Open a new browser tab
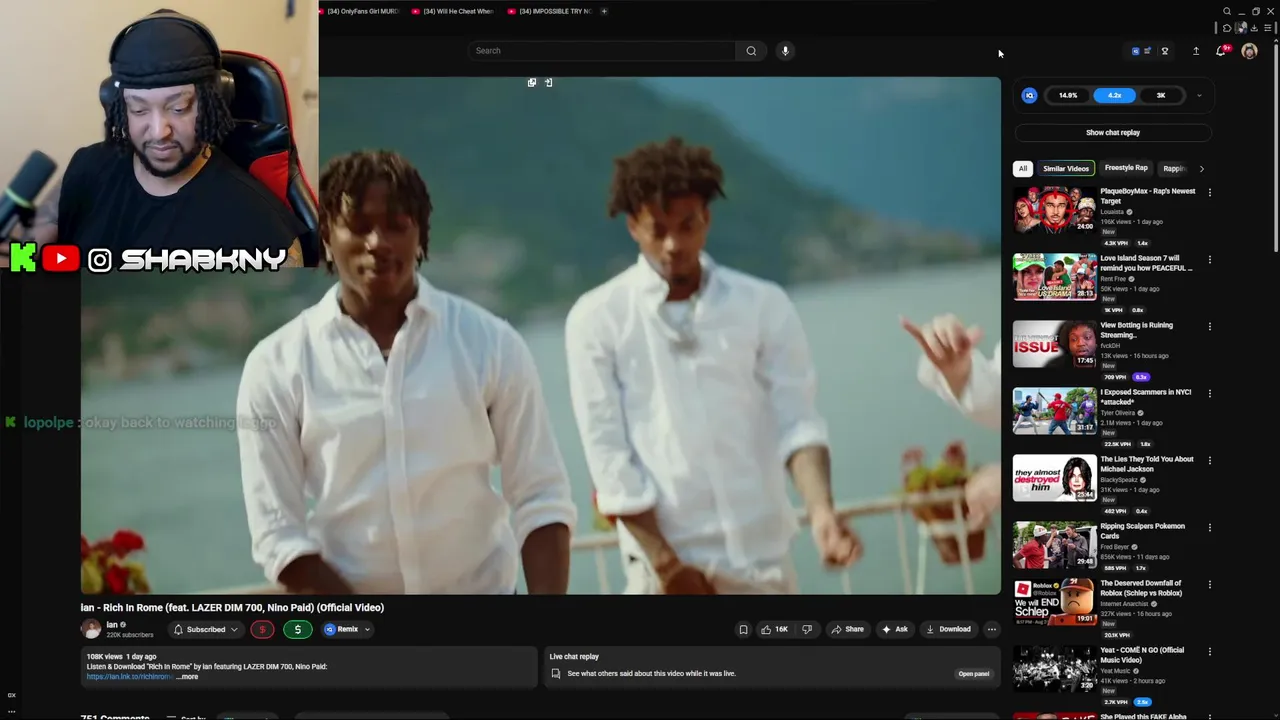Screen dimensions: 1280x720 603,11
